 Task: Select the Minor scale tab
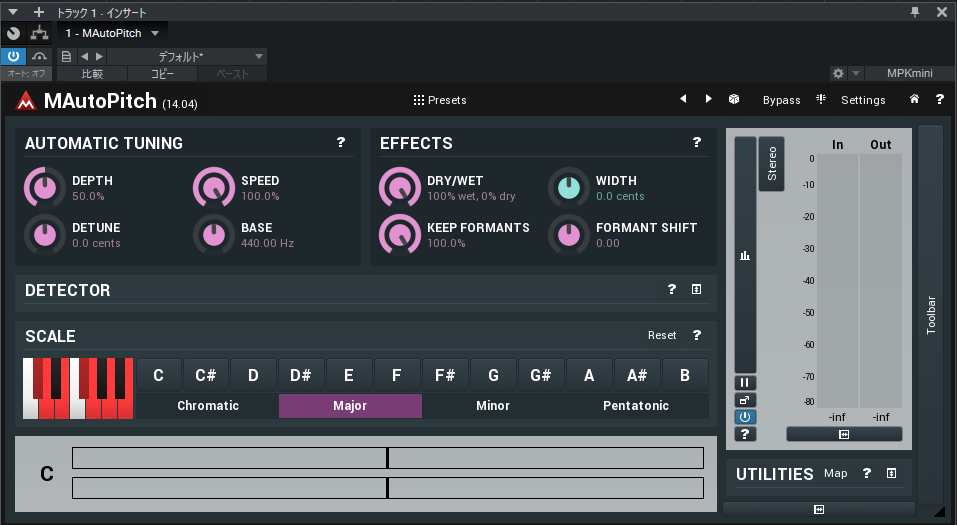tap(493, 406)
